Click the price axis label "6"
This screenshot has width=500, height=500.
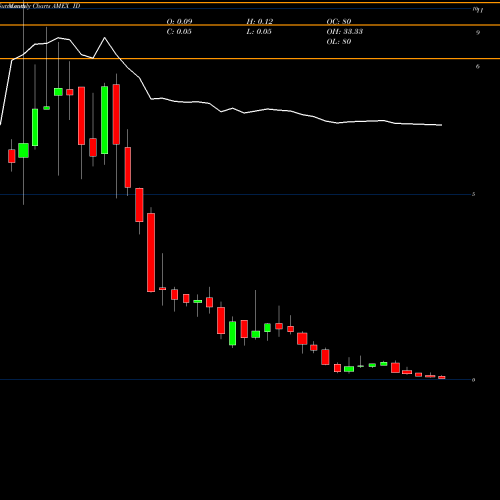click(x=478, y=66)
